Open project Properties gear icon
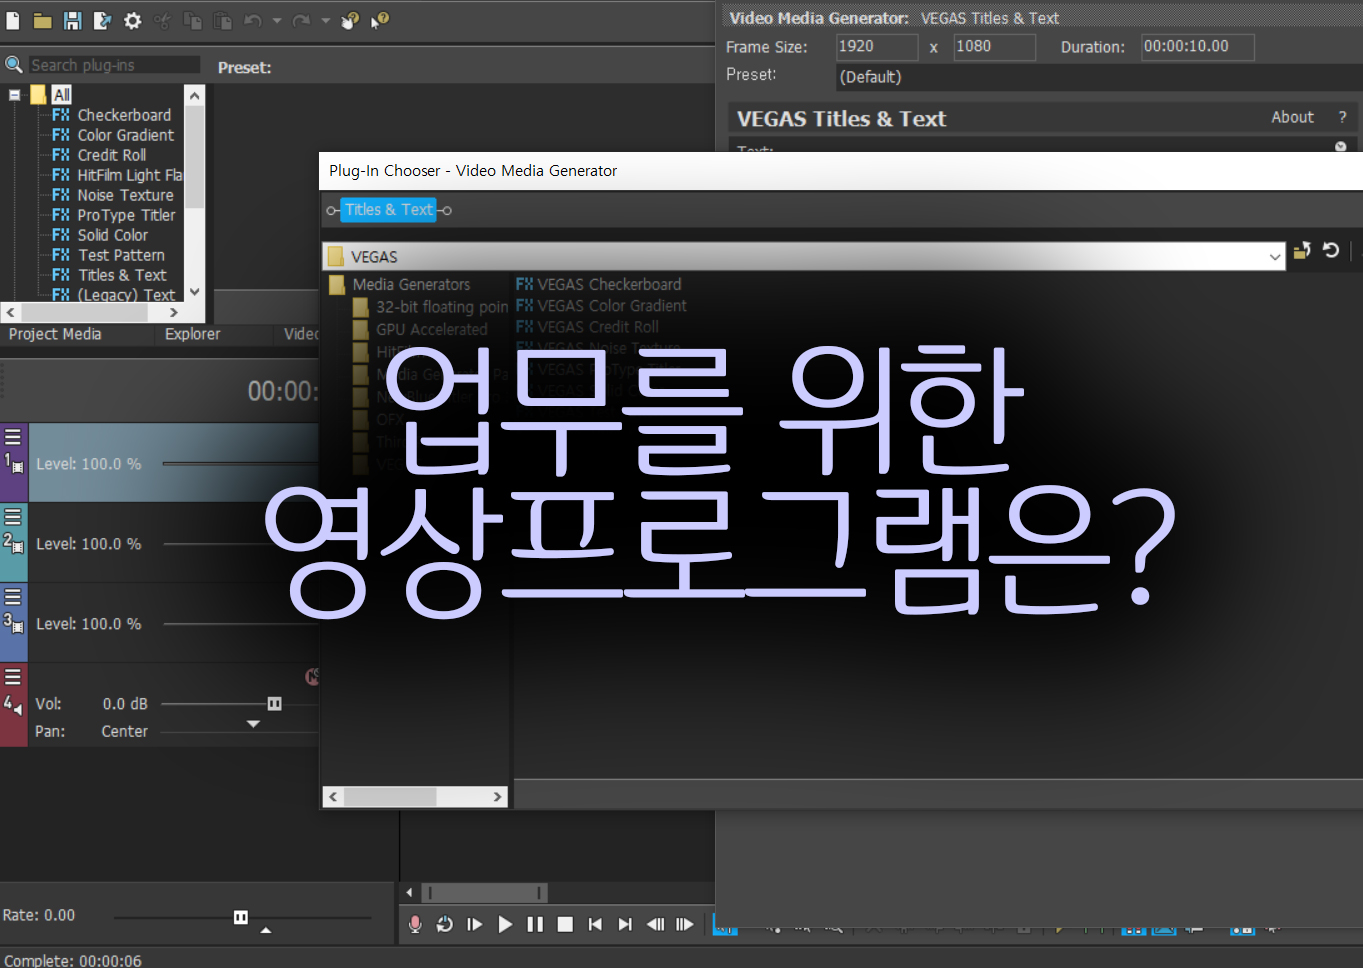The height and width of the screenshot is (968, 1363). (132, 20)
